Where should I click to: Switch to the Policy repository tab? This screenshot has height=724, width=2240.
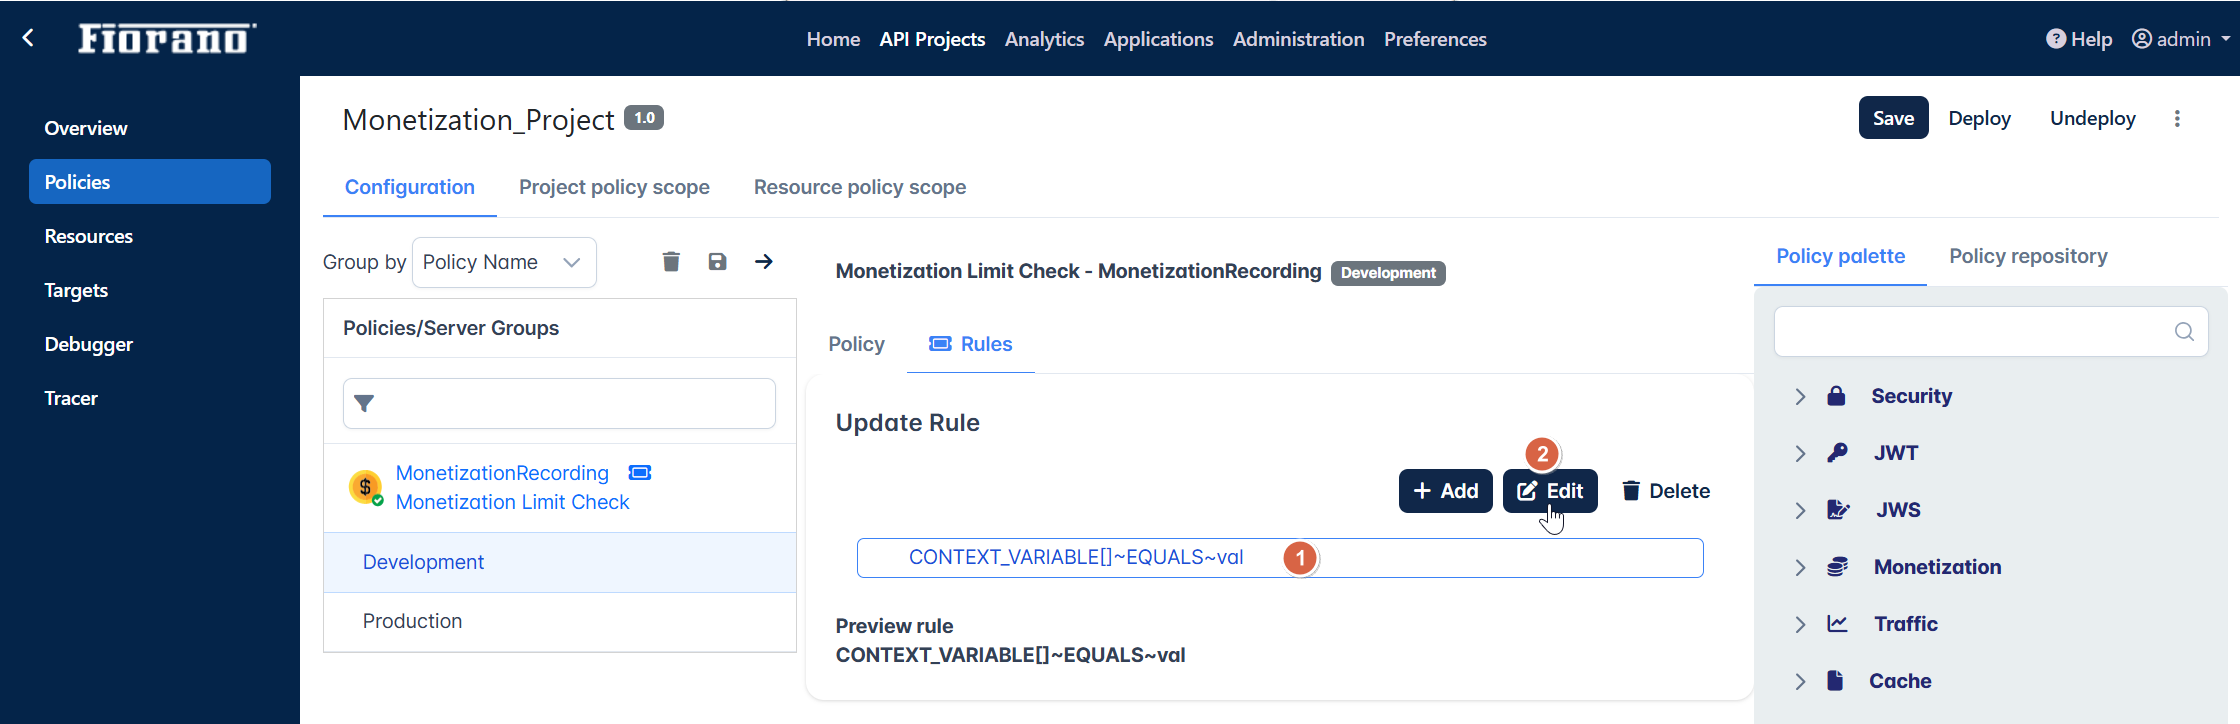click(x=2028, y=256)
